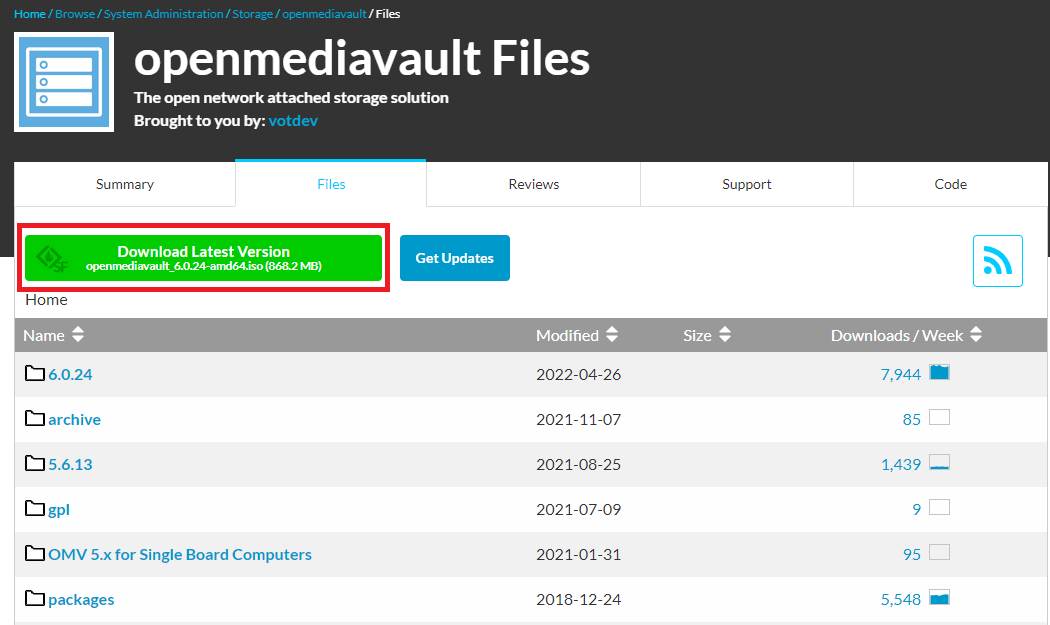Click the 1,439 weekly downloads count
The width and height of the screenshot is (1050, 625).
pyautogui.click(x=901, y=464)
